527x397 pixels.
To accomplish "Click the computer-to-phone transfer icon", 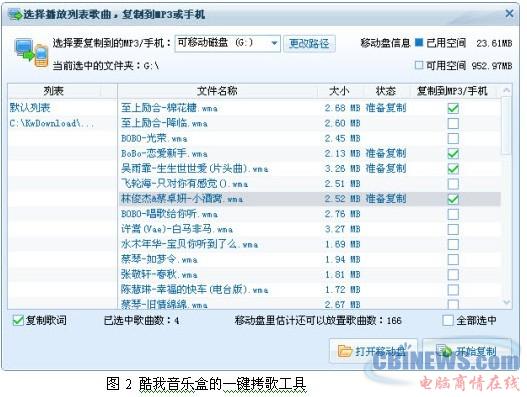I will (x=31, y=54).
